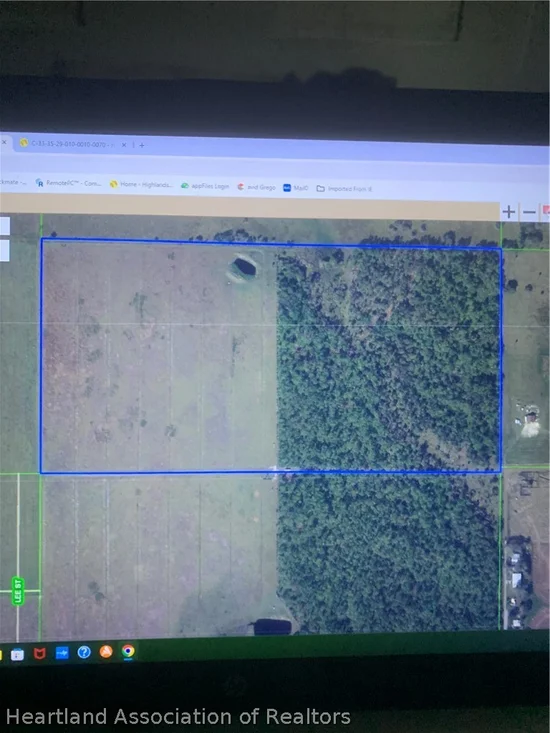Open McAfee from the taskbar
550x733 pixels.
point(39,654)
